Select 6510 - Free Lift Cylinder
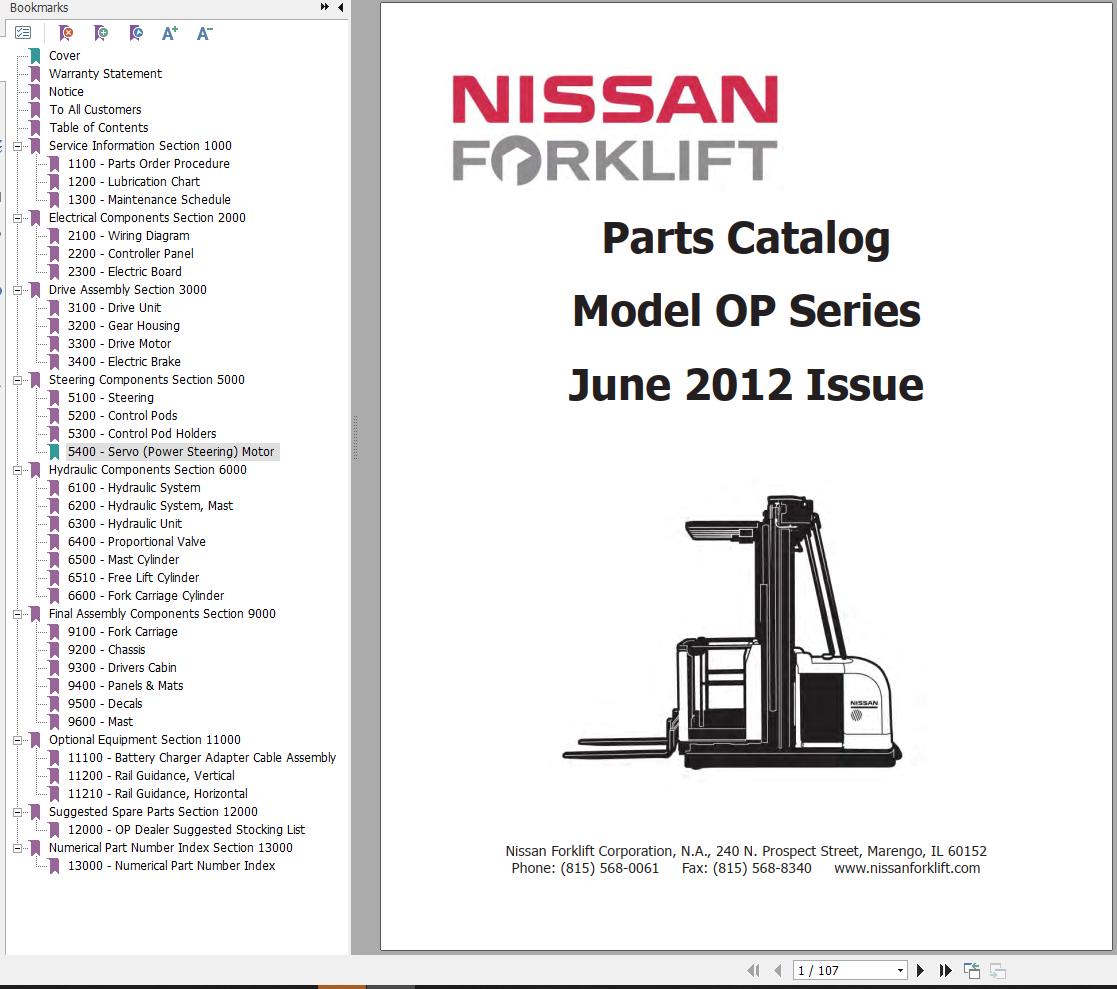This screenshot has width=1117, height=989. [x=133, y=578]
